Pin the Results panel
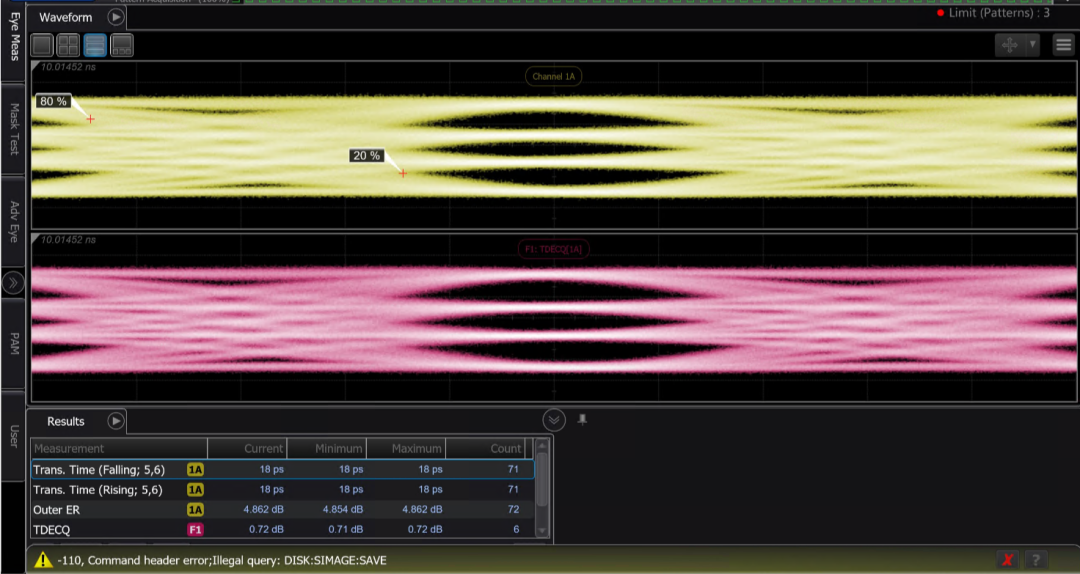 pos(582,420)
